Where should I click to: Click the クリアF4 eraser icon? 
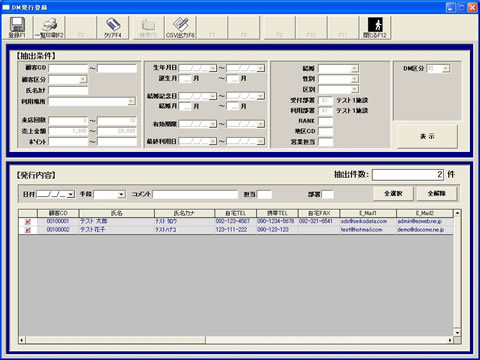pyautogui.click(x=113, y=25)
